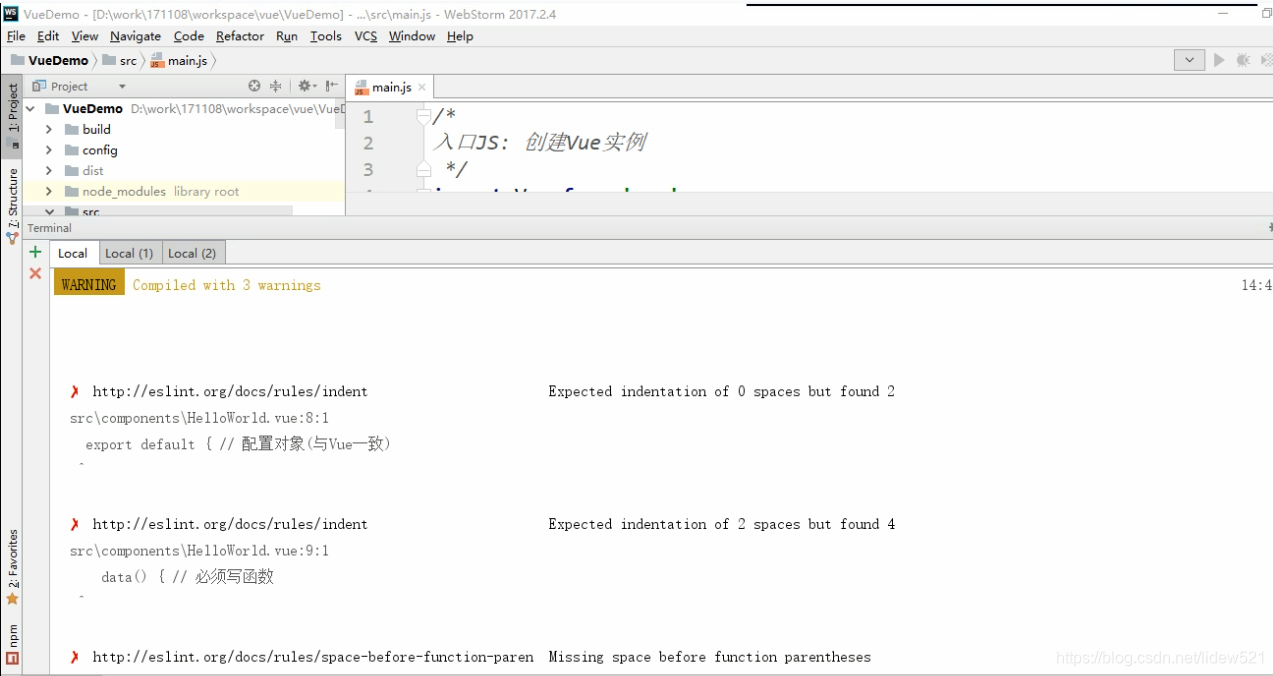This screenshot has height=676, width=1273.
Task: Open the Help menu
Action: pos(460,36)
